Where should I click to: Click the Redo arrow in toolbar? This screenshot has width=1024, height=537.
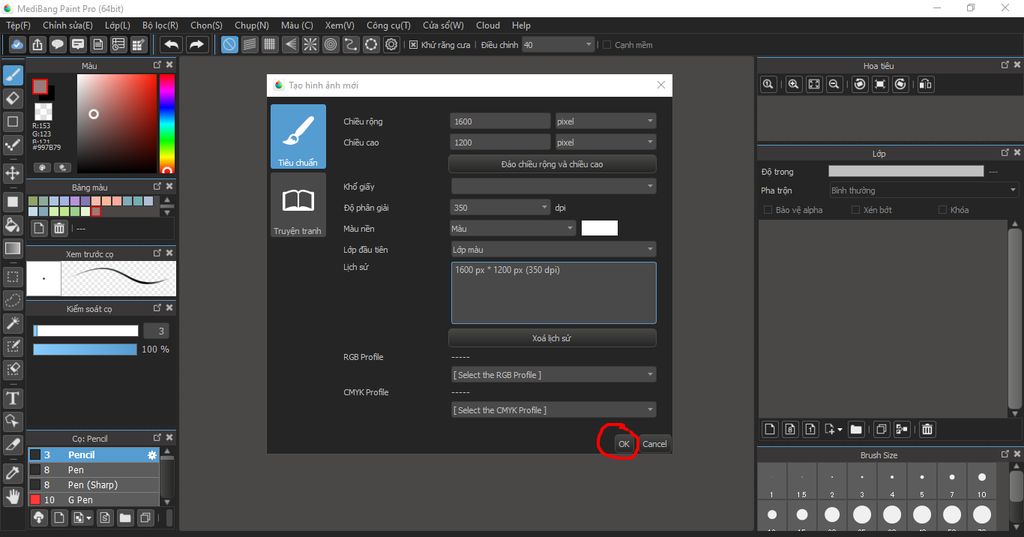pyautogui.click(x=196, y=44)
